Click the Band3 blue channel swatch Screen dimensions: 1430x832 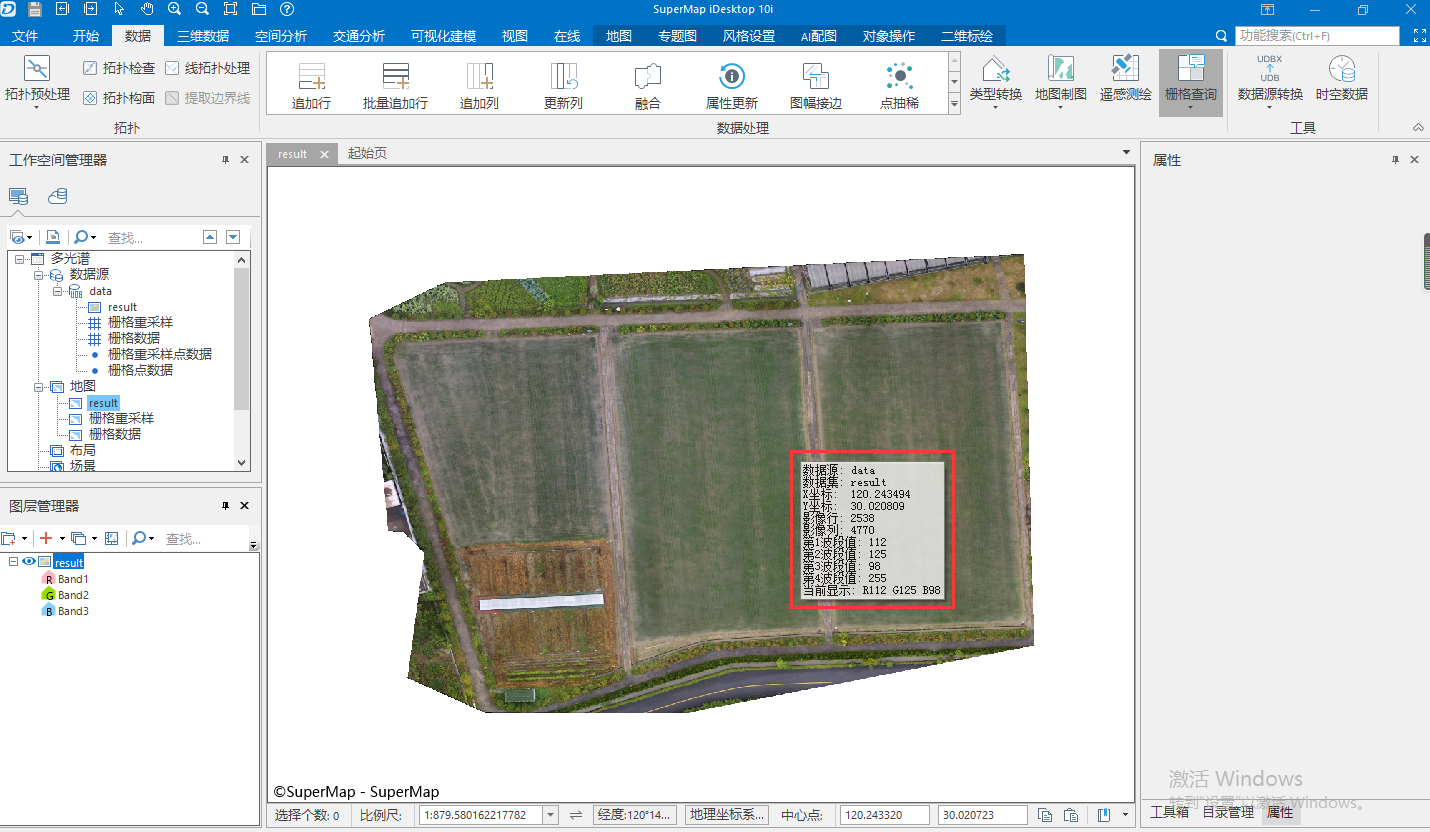point(47,611)
